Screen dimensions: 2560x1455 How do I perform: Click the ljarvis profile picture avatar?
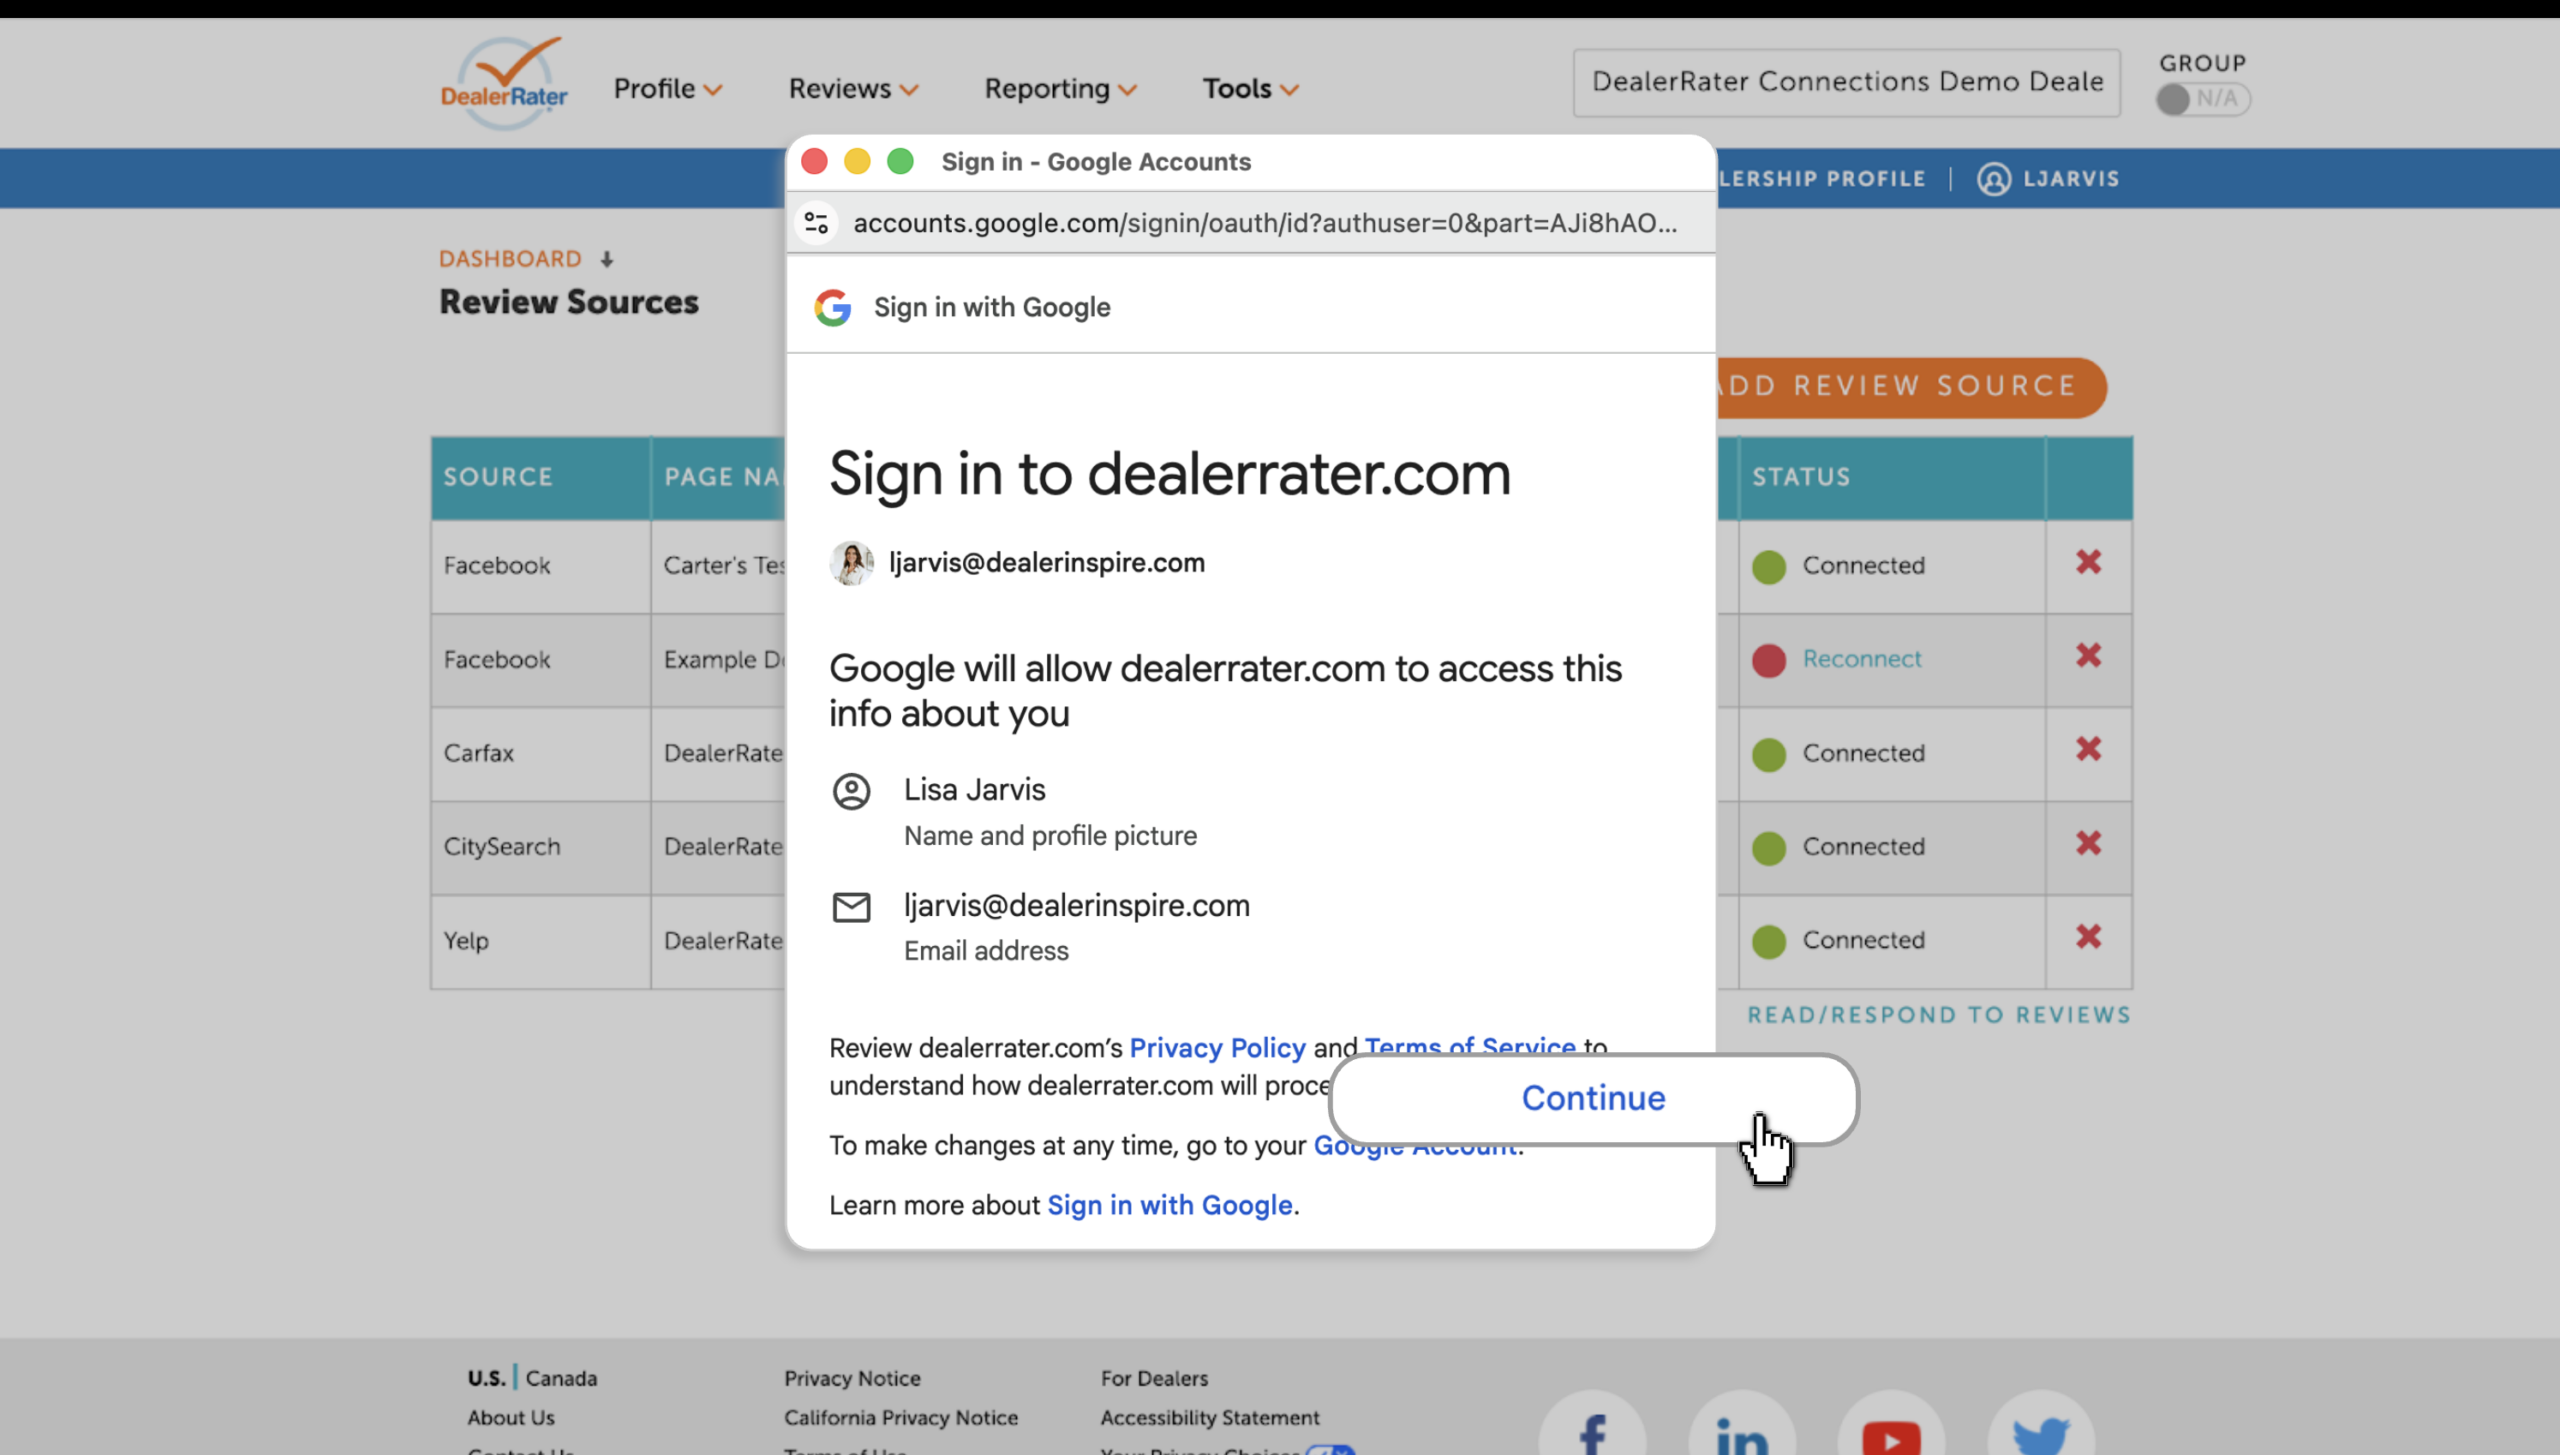(x=851, y=563)
